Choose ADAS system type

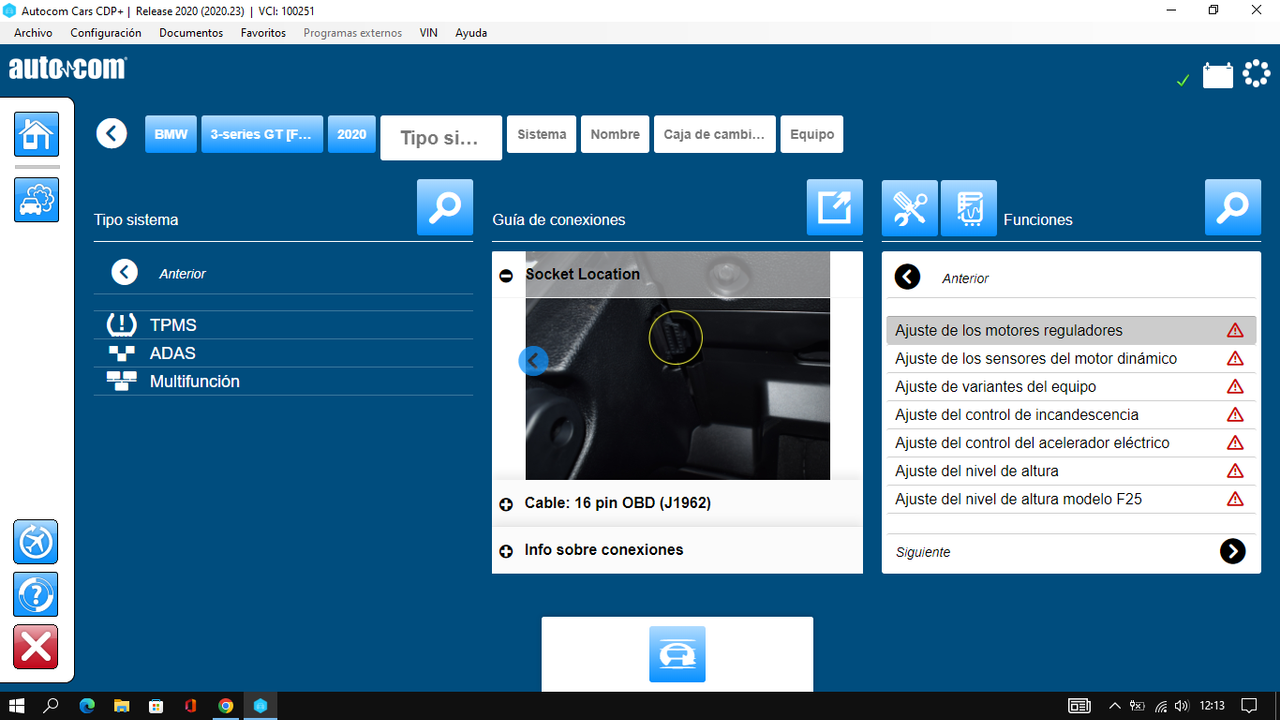pyautogui.click(x=283, y=353)
